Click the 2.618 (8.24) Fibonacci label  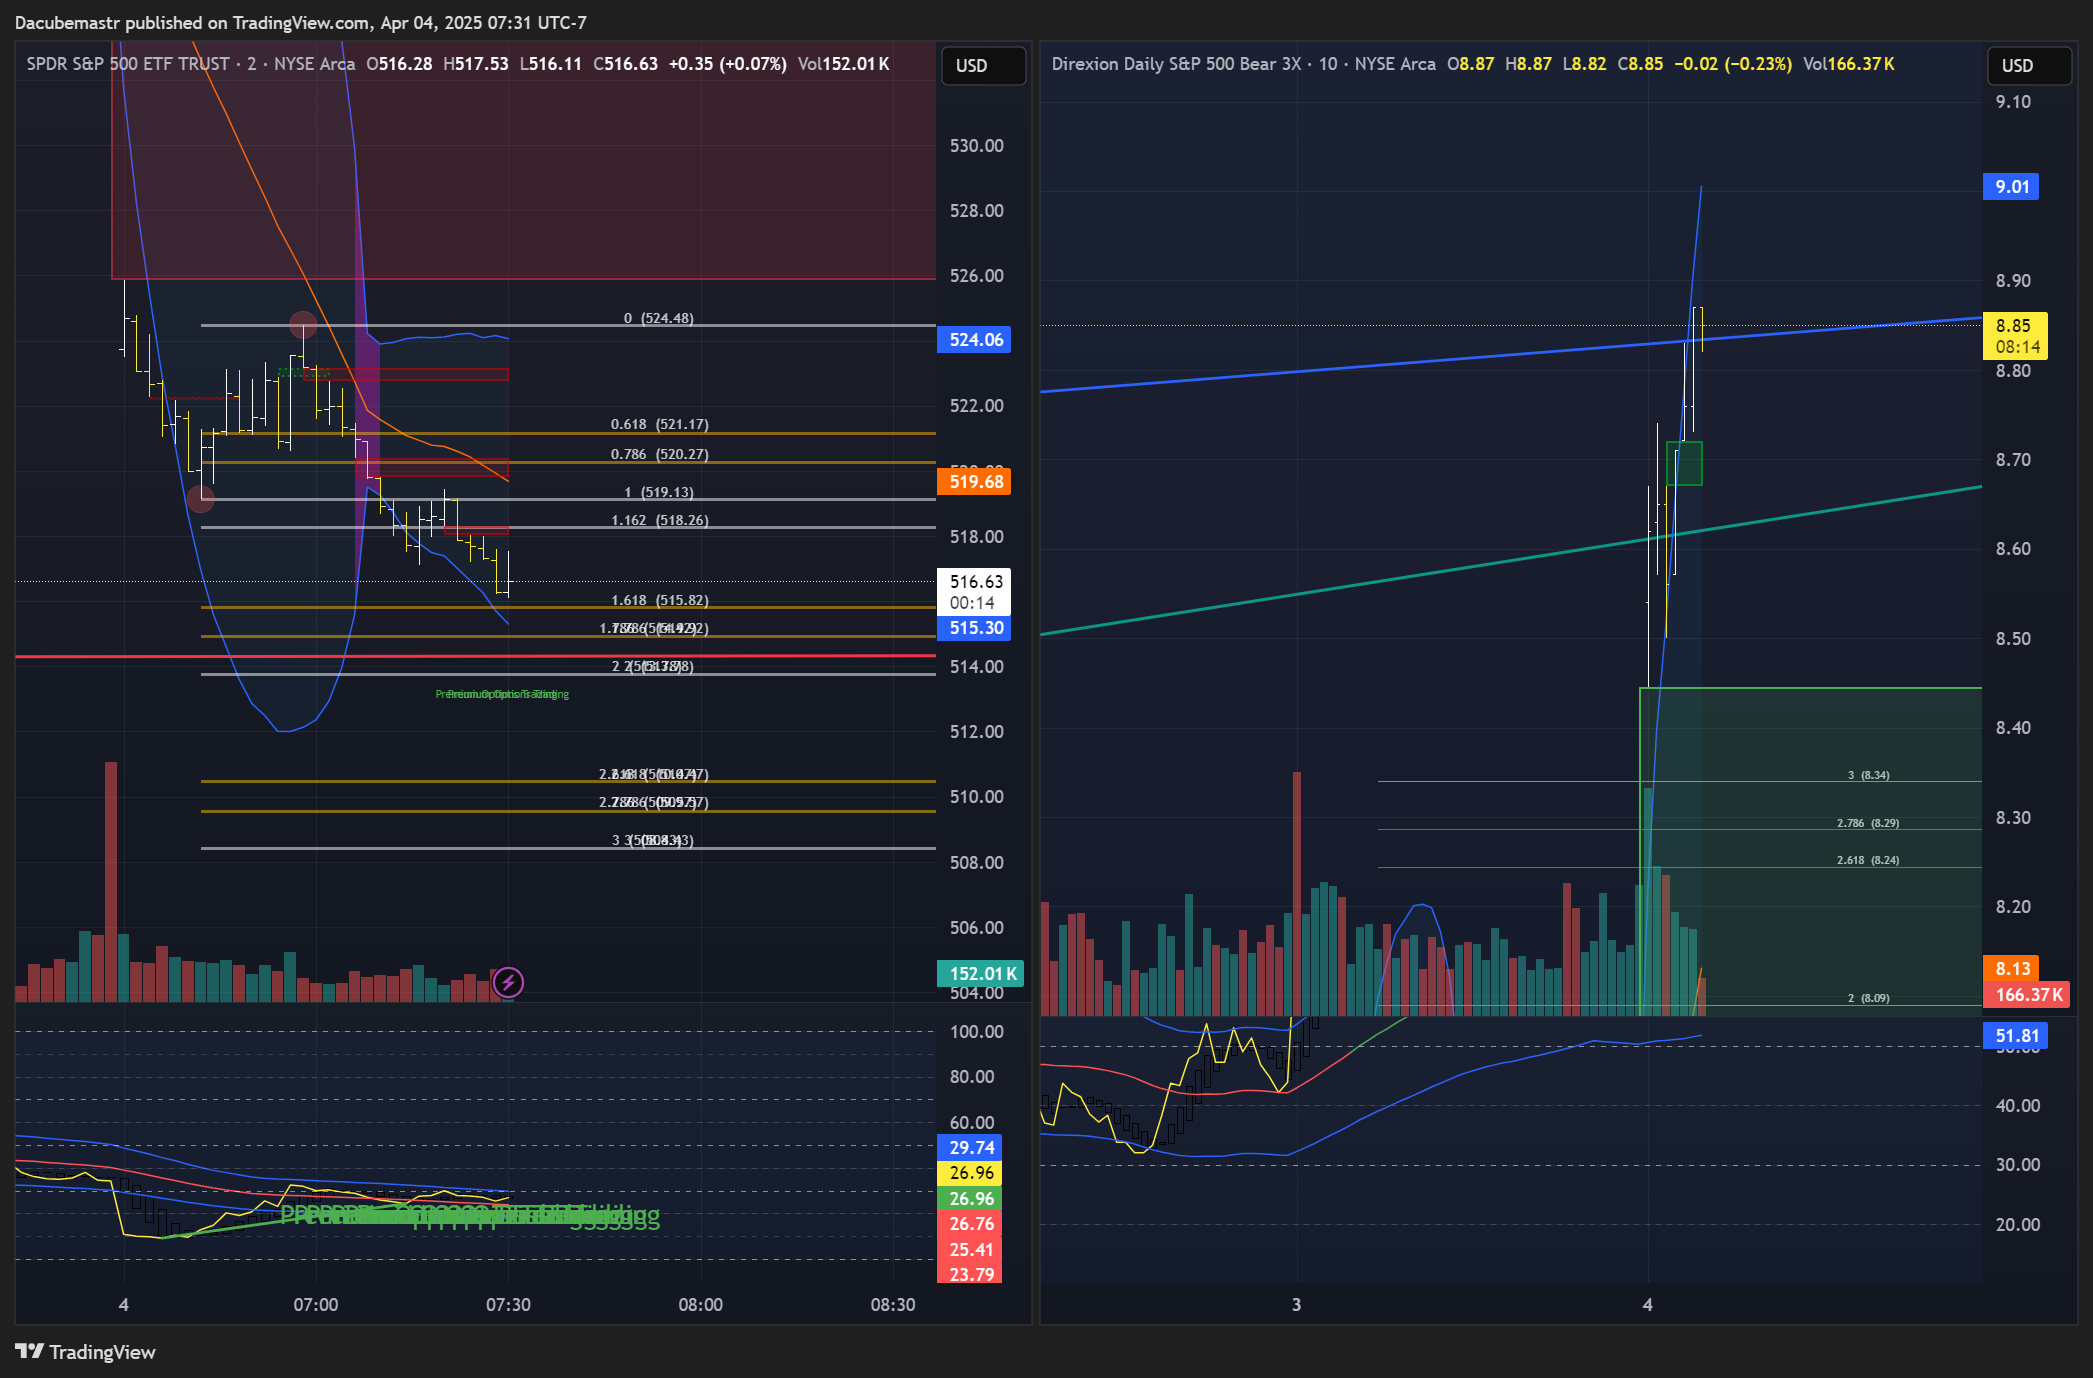coord(1867,860)
